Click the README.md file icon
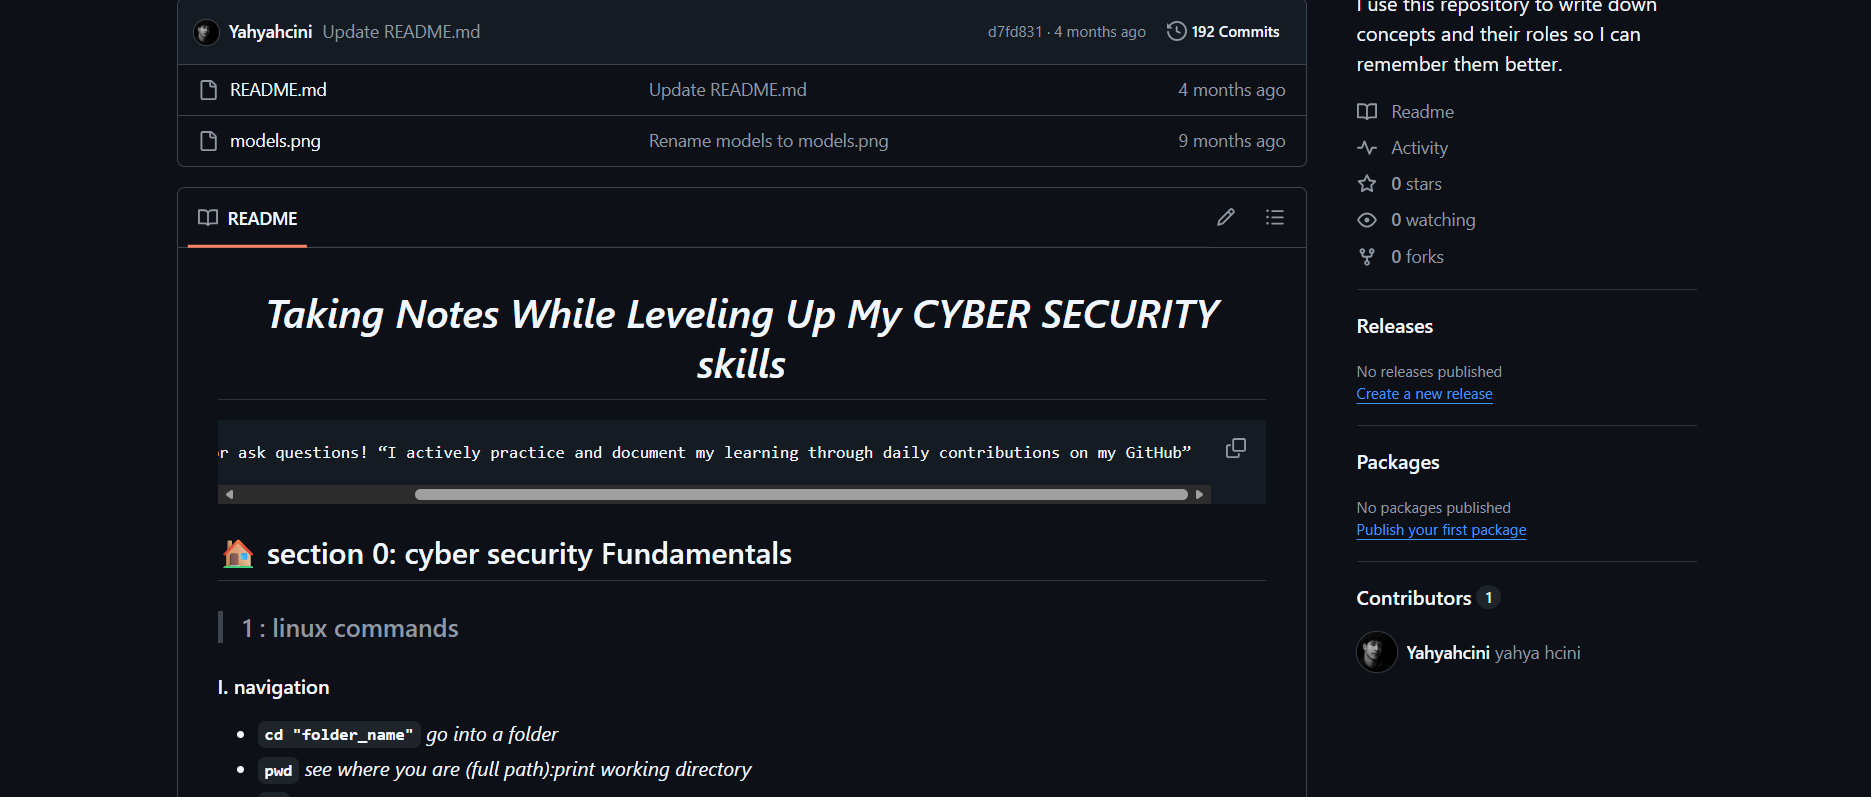Viewport: 1871px width, 797px height. 208,90
